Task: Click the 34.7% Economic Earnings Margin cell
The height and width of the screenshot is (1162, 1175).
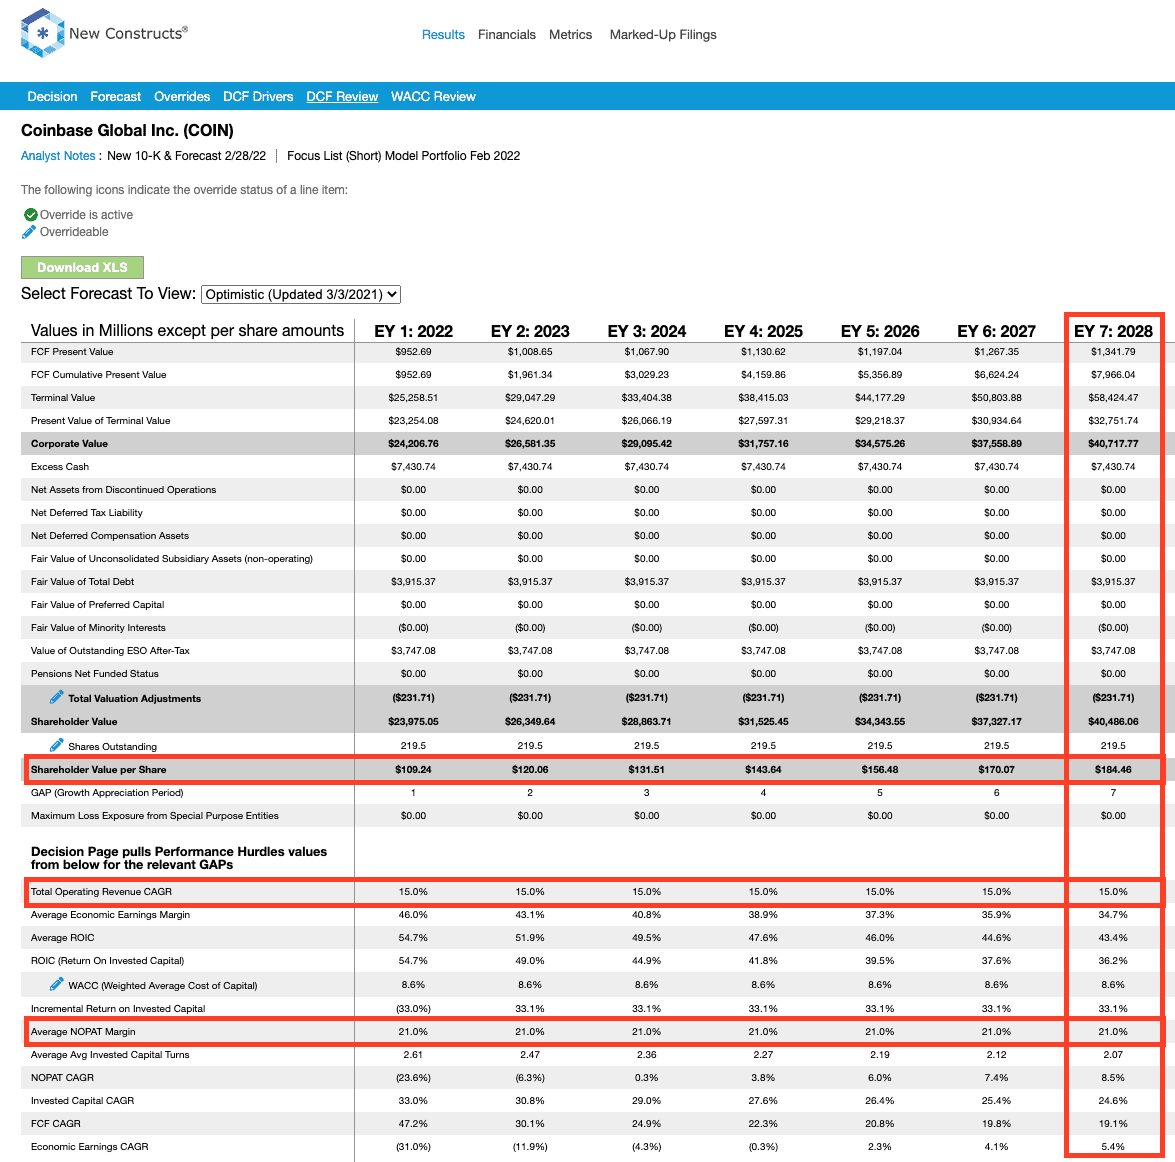Action: point(1113,915)
